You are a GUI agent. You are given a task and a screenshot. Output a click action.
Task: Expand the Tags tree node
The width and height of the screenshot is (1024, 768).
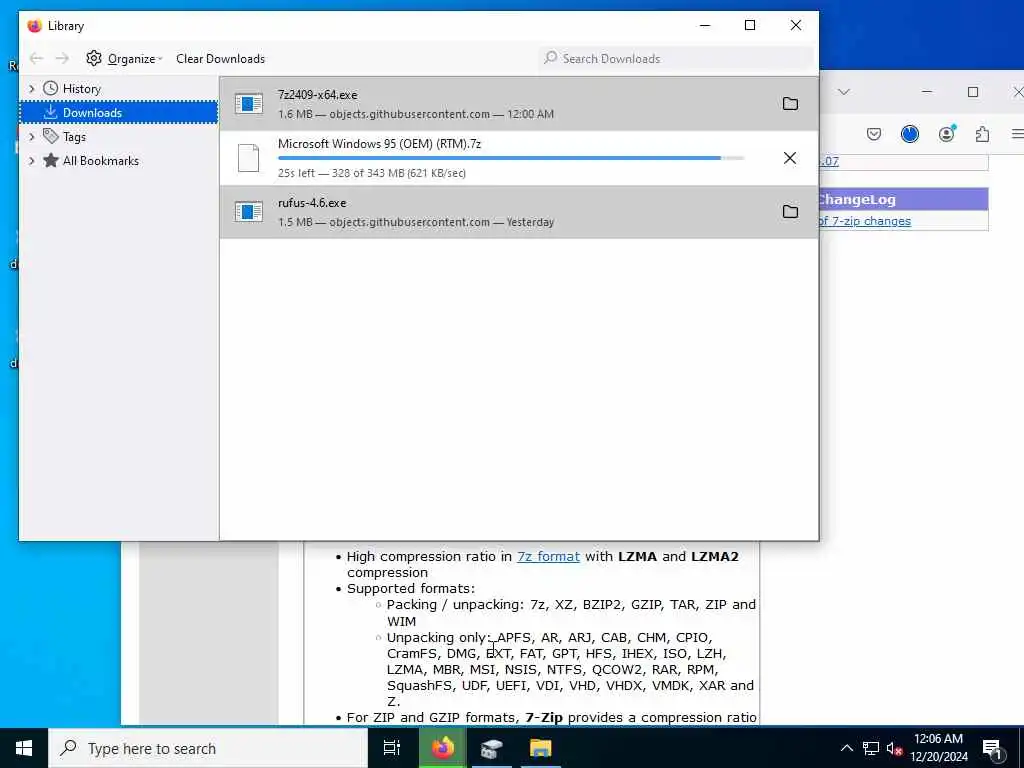(31, 136)
